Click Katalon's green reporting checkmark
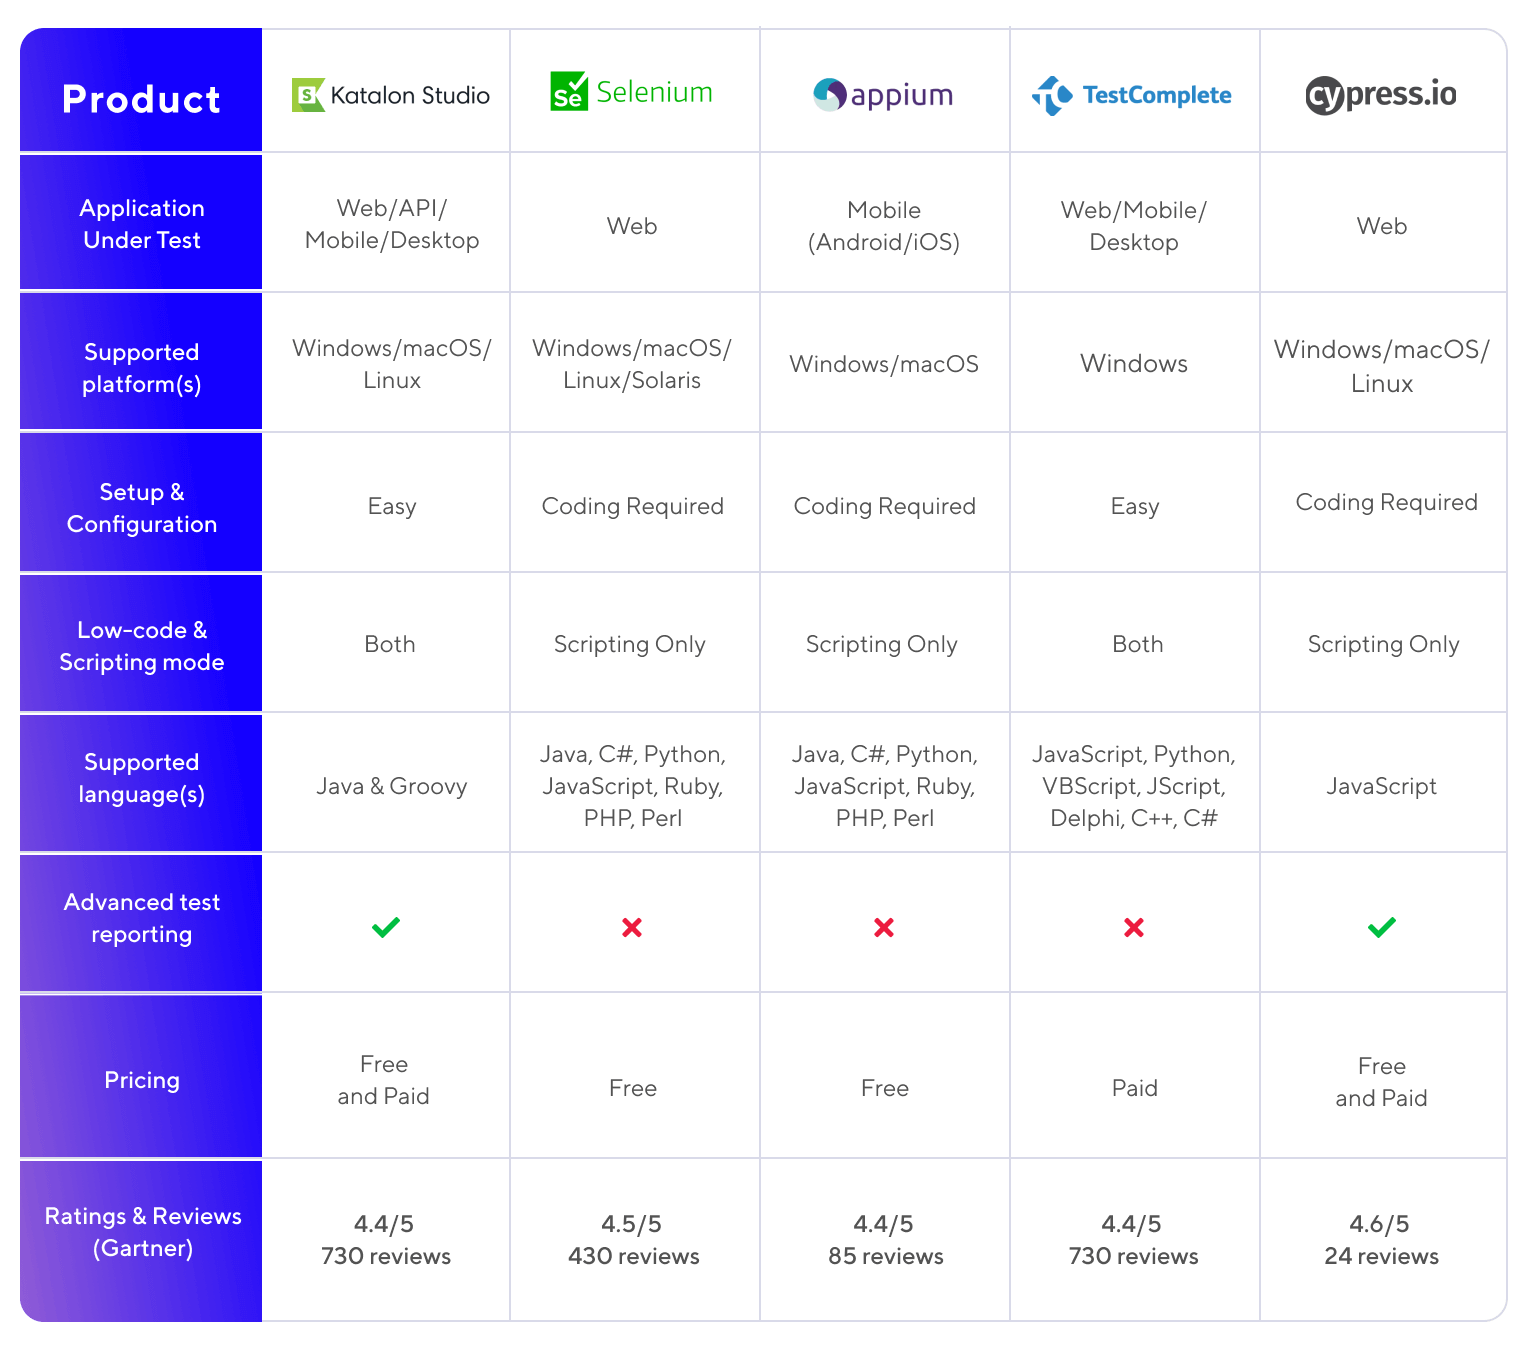The width and height of the screenshot is (1526, 1364). 386,927
